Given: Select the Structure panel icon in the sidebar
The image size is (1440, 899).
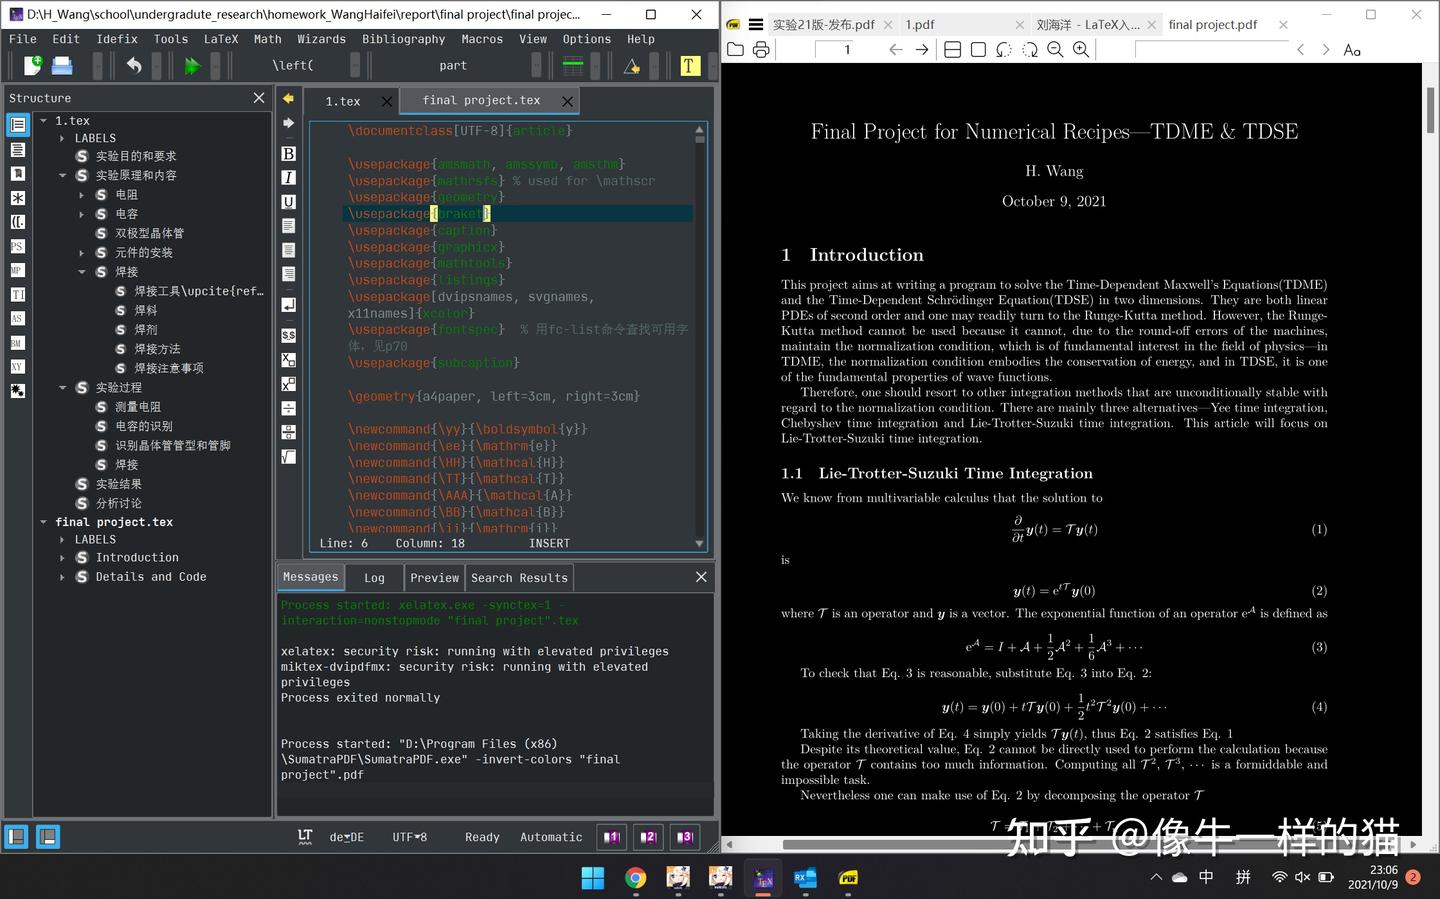Looking at the screenshot, I should click(17, 124).
